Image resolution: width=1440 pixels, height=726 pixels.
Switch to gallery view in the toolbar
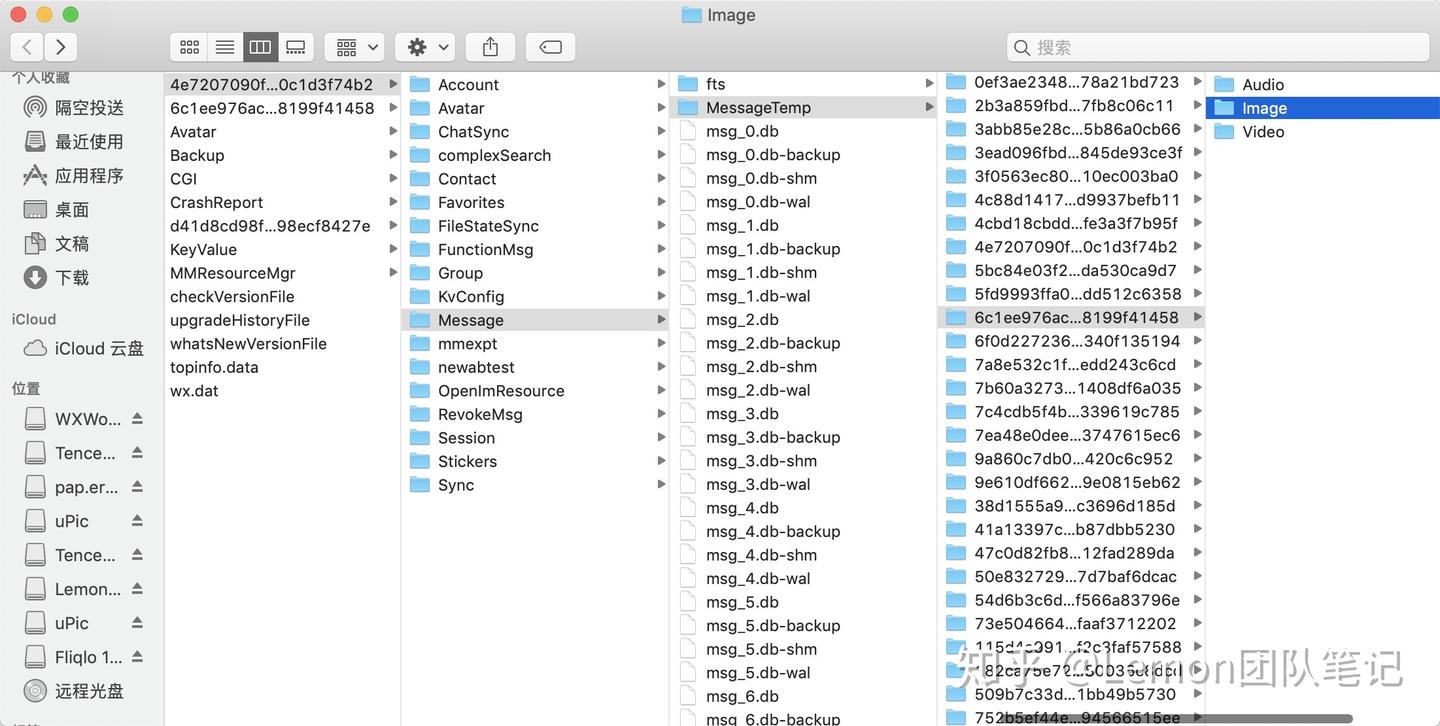295,46
